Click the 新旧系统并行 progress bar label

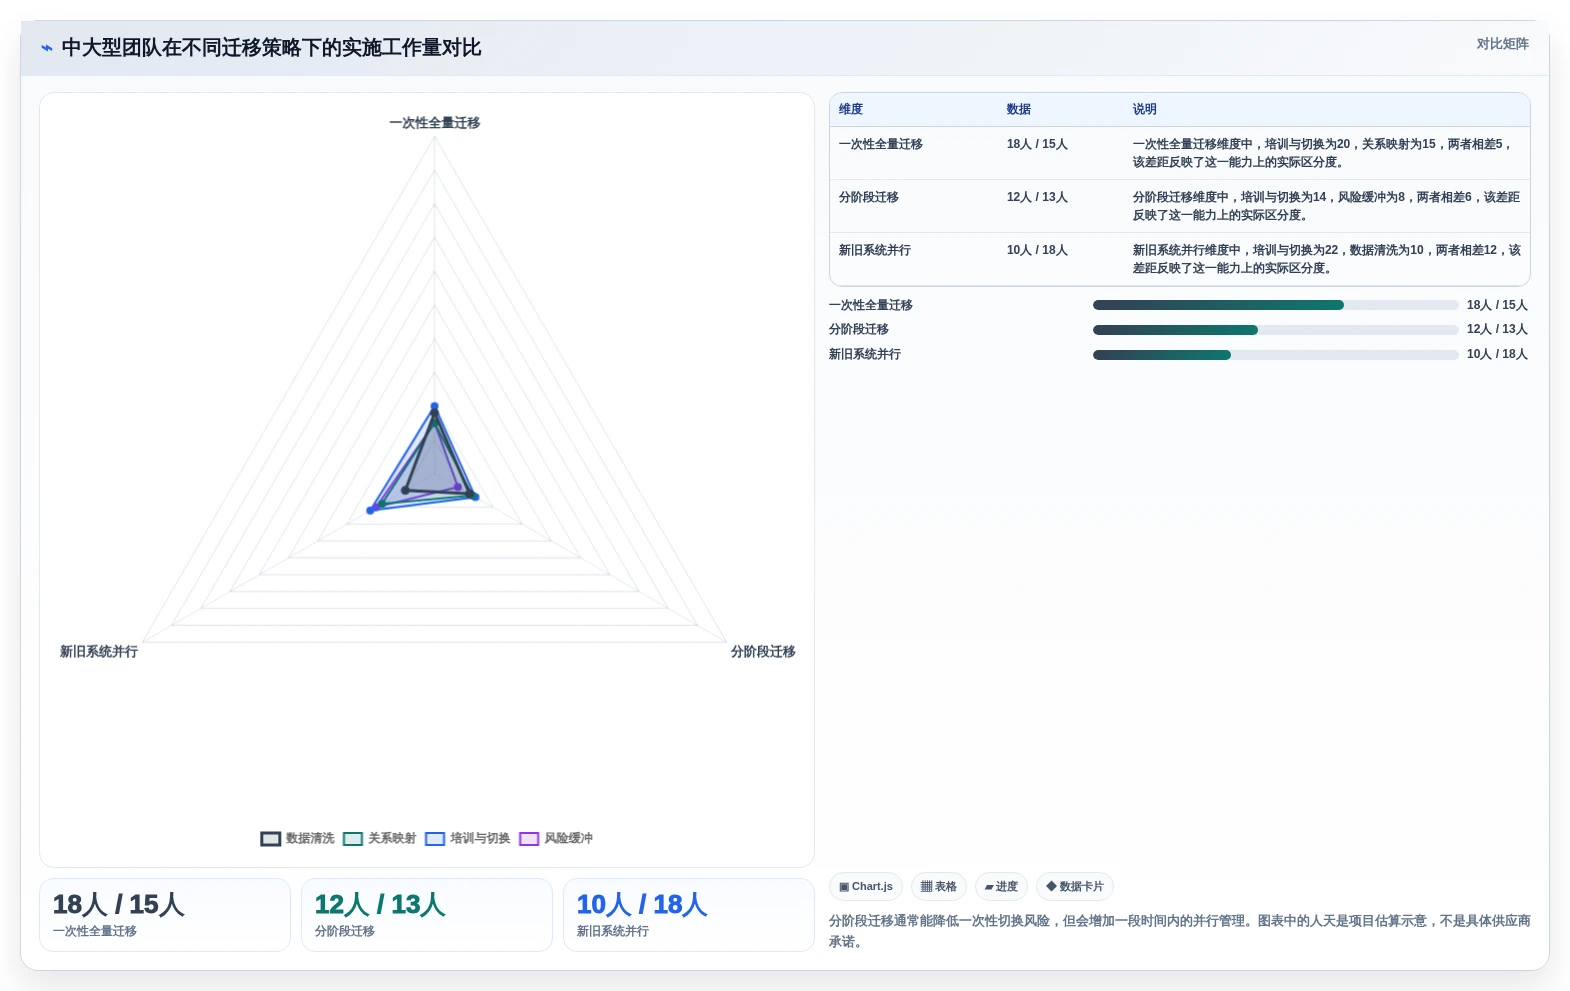coord(865,355)
